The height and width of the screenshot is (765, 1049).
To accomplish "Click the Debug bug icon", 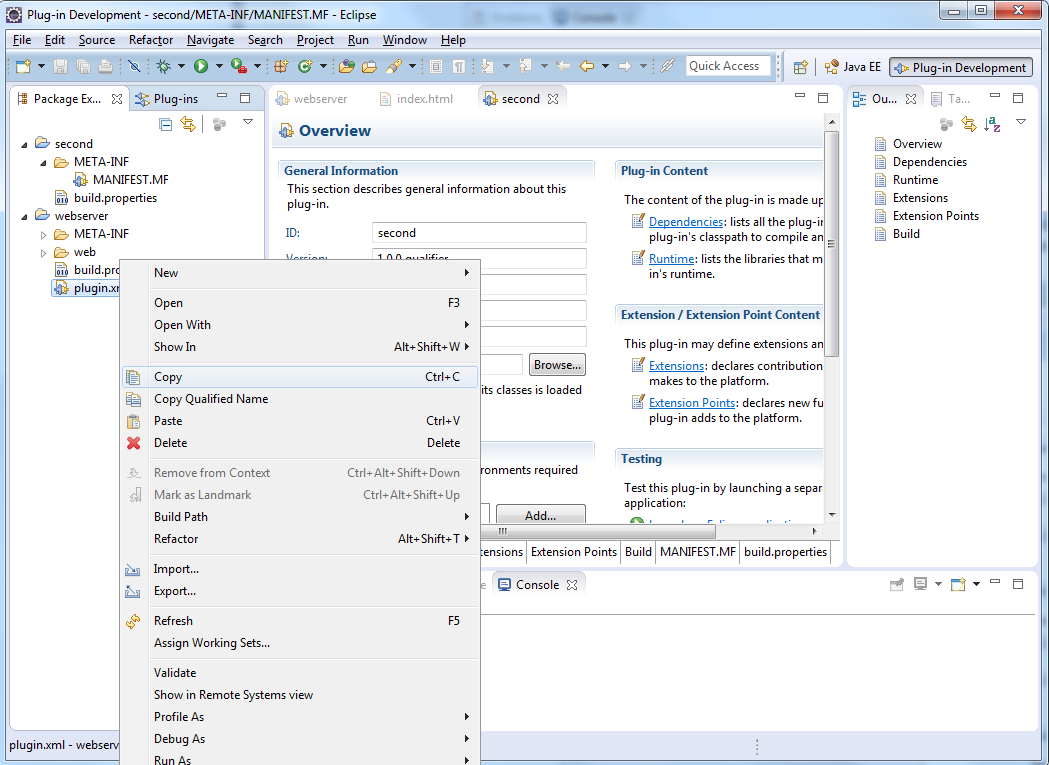I will (163, 66).
